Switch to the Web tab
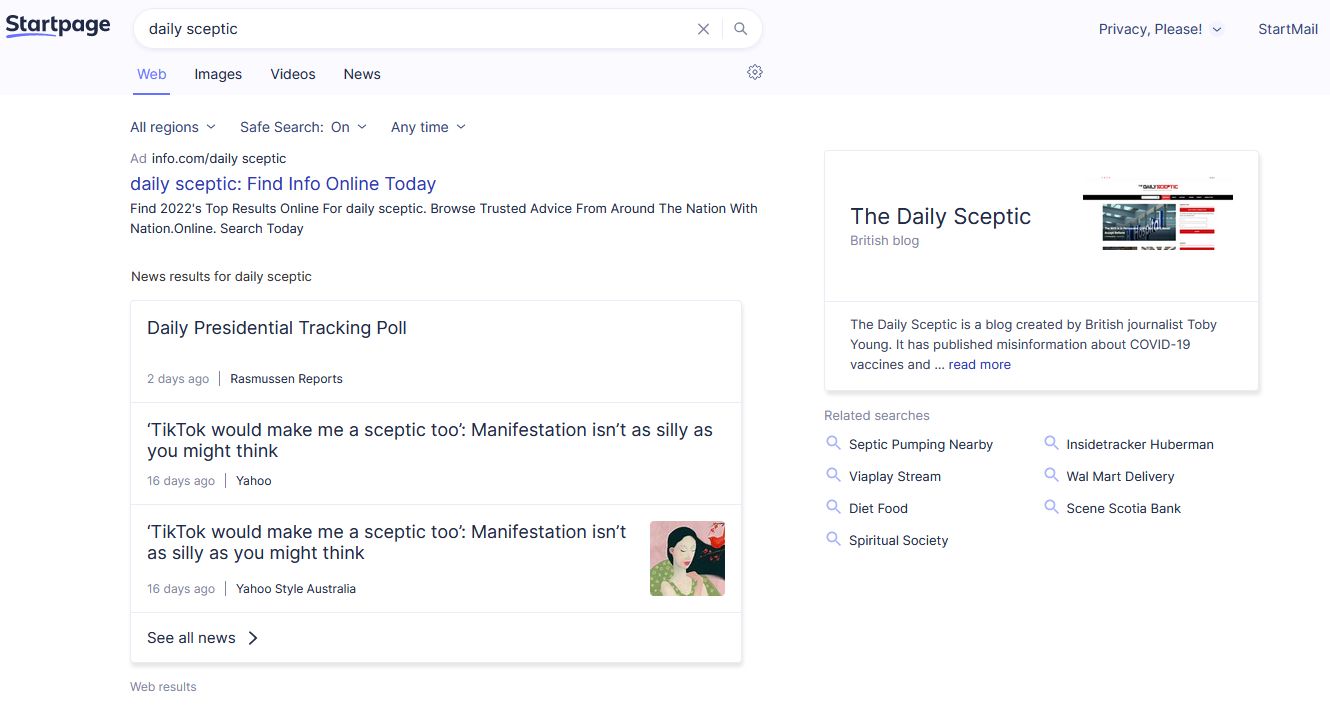 152,74
